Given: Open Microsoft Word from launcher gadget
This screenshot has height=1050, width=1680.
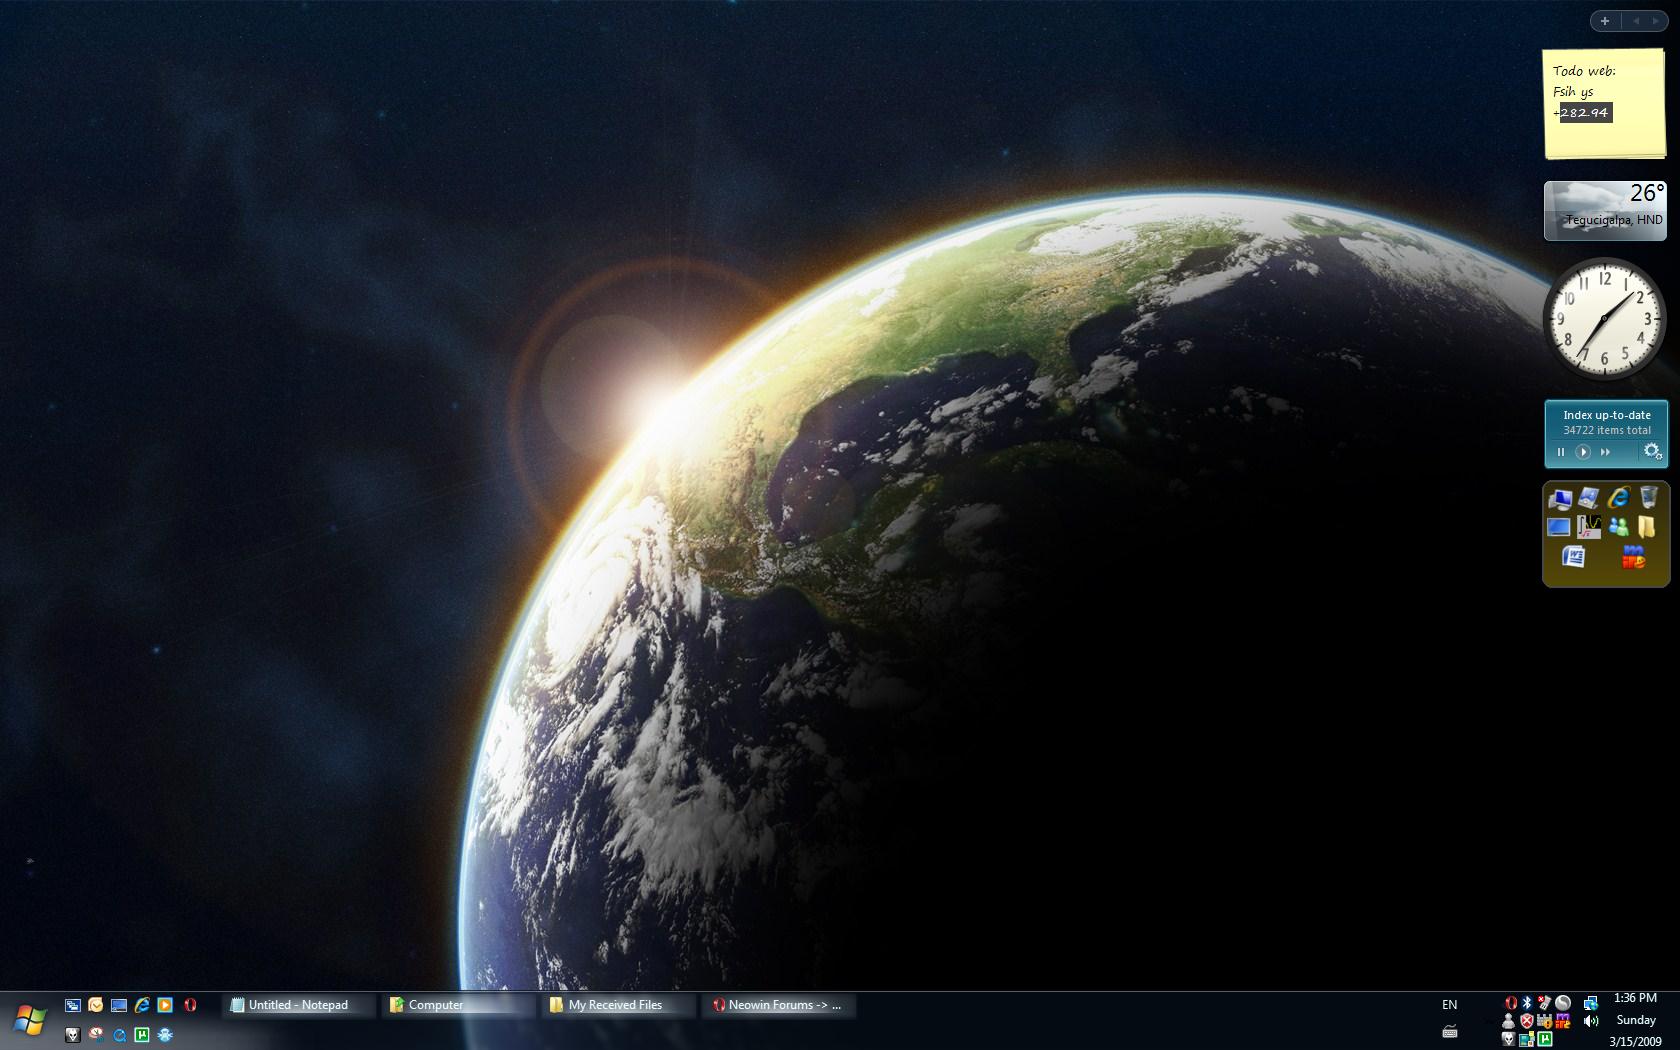Looking at the screenshot, I should tap(1574, 557).
